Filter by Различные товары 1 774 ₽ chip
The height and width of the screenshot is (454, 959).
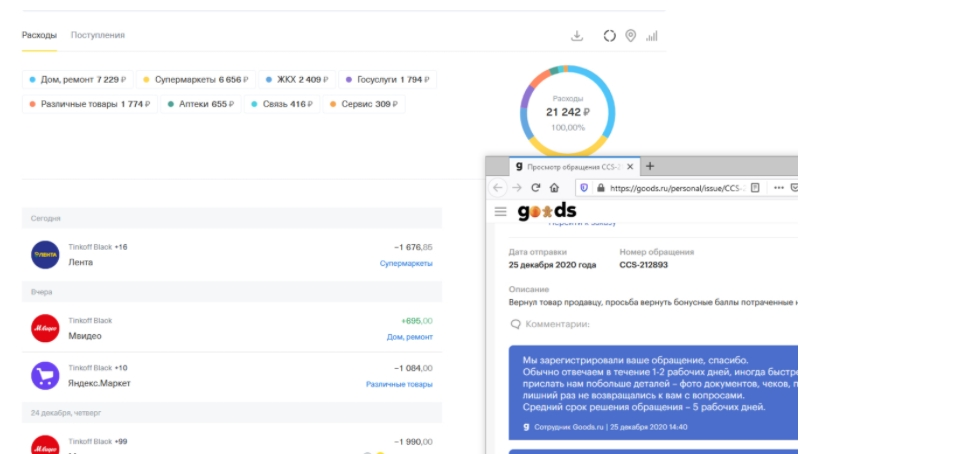coord(90,104)
